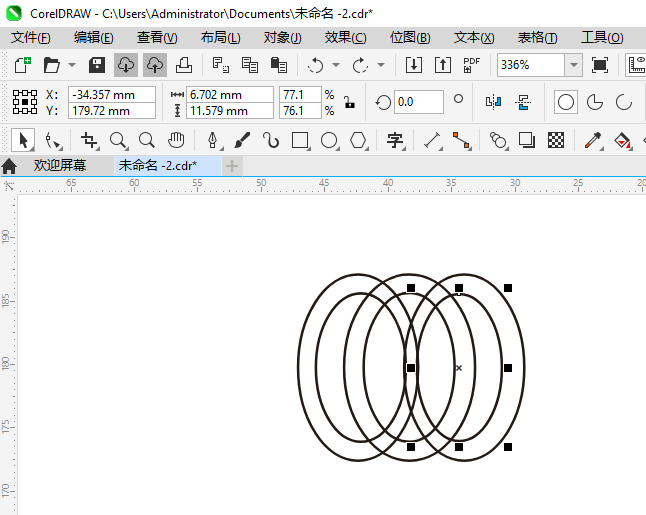Select the Crop tool

coord(89,140)
